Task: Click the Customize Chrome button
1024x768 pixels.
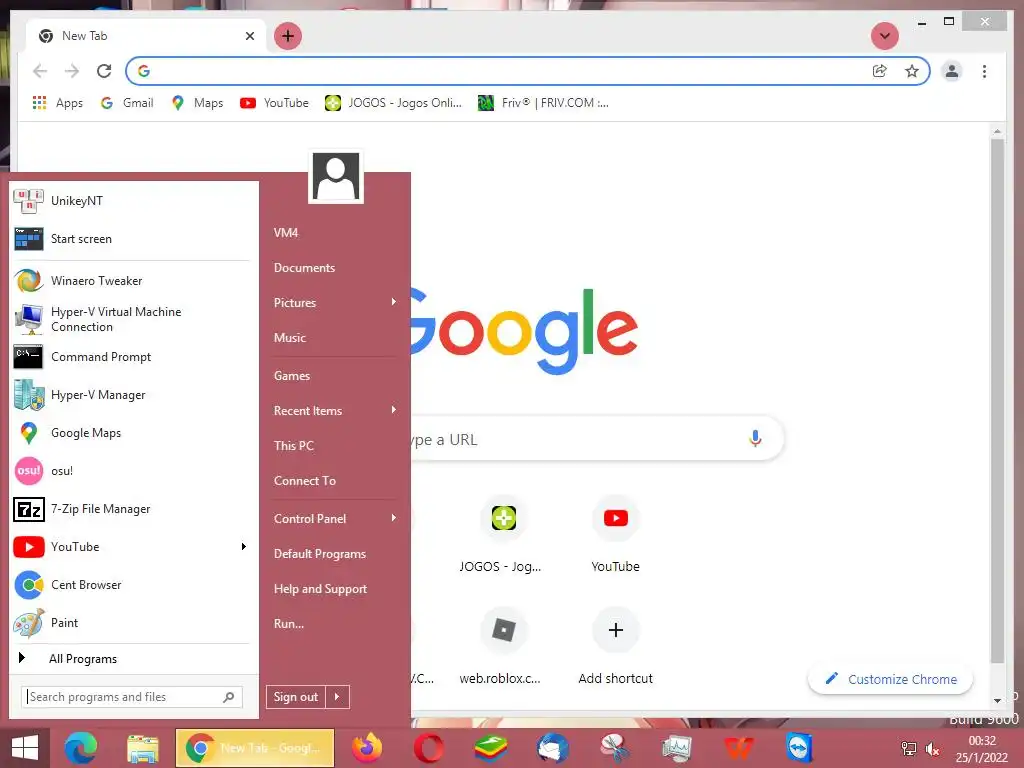Action: click(x=890, y=679)
